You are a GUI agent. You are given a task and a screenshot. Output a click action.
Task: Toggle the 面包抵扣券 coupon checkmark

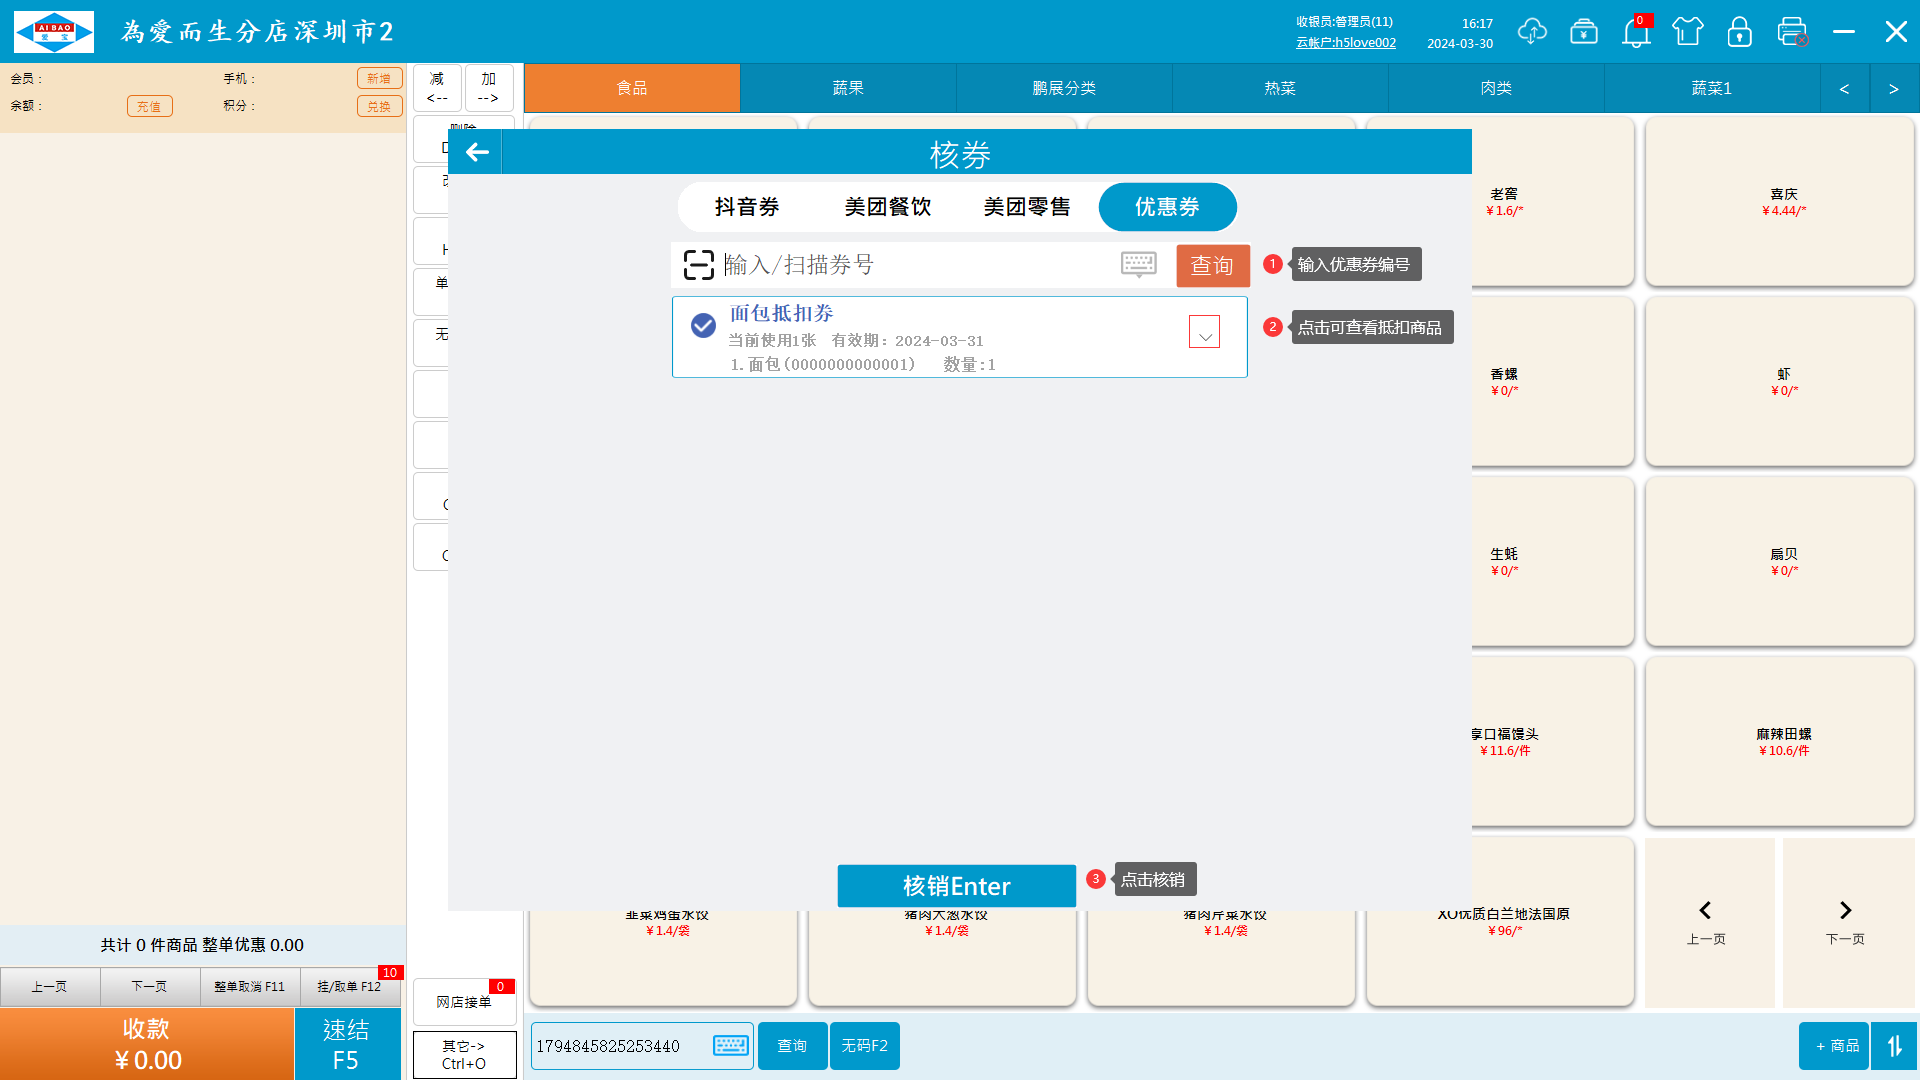(x=703, y=326)
